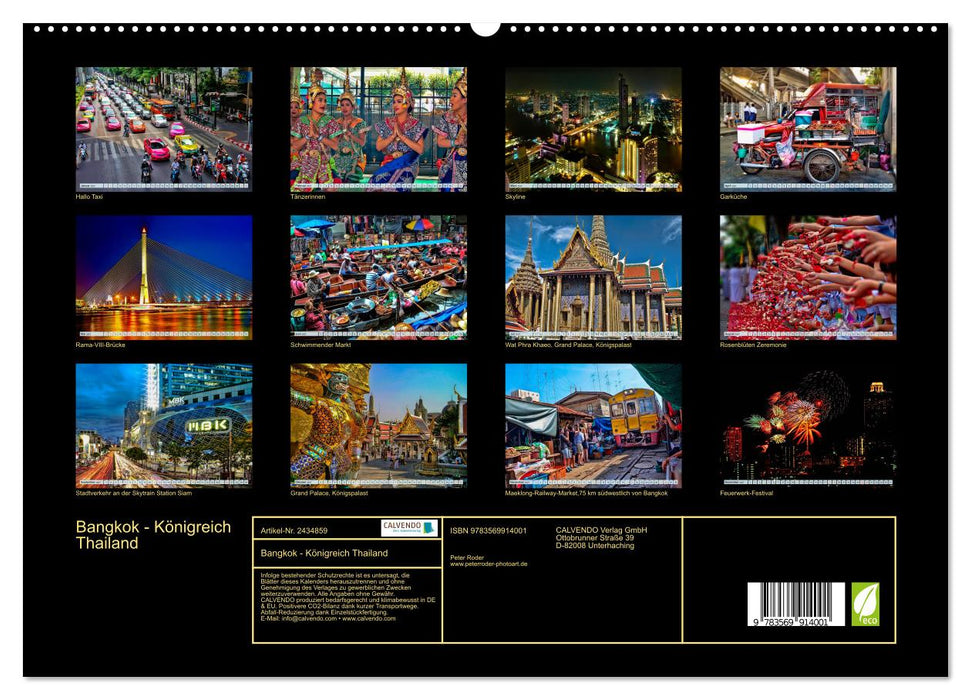
Task: Open the Garküche street kitchen photo
Action: click(x=808, y=129)
